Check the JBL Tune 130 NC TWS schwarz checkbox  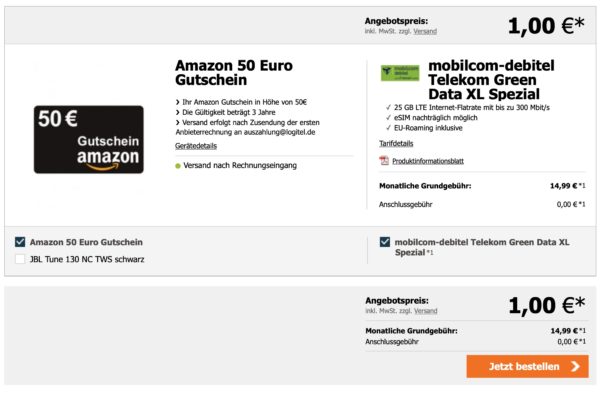[20, 259]
